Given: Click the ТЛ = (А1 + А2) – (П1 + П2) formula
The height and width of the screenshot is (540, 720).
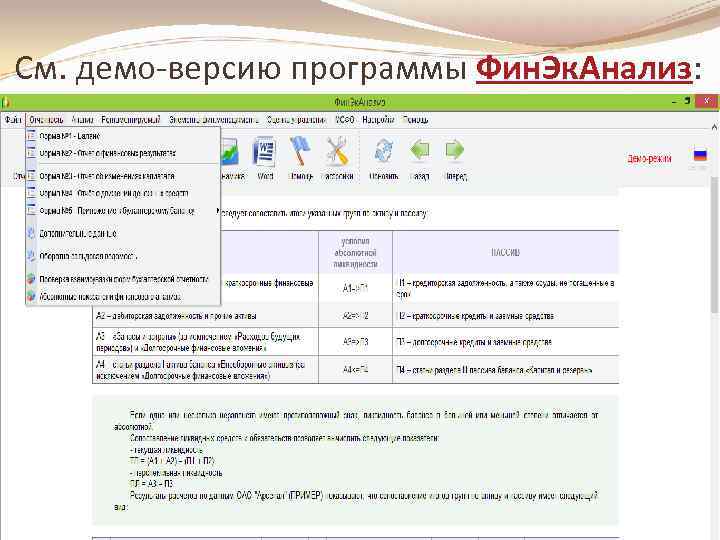Looking at the screenshot, I should click(172, 461).
